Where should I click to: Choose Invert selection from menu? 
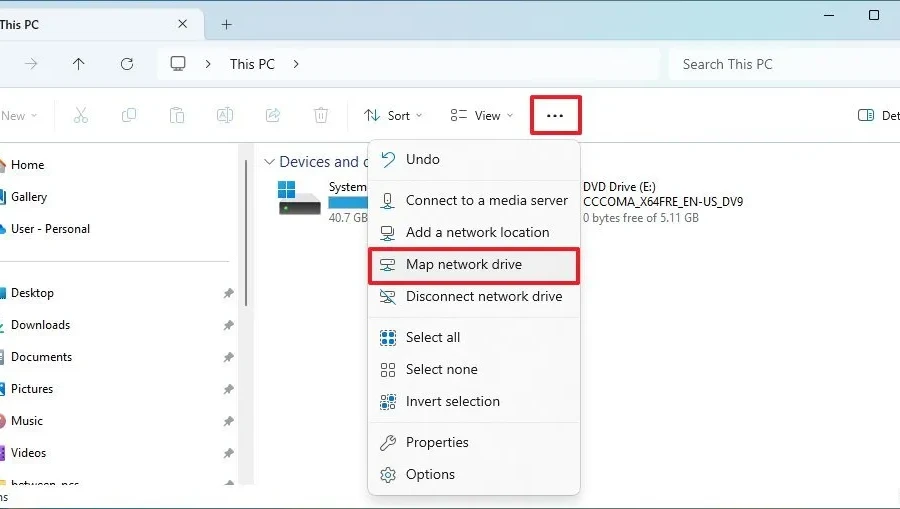pyautogui.click(x=474, y=402)
